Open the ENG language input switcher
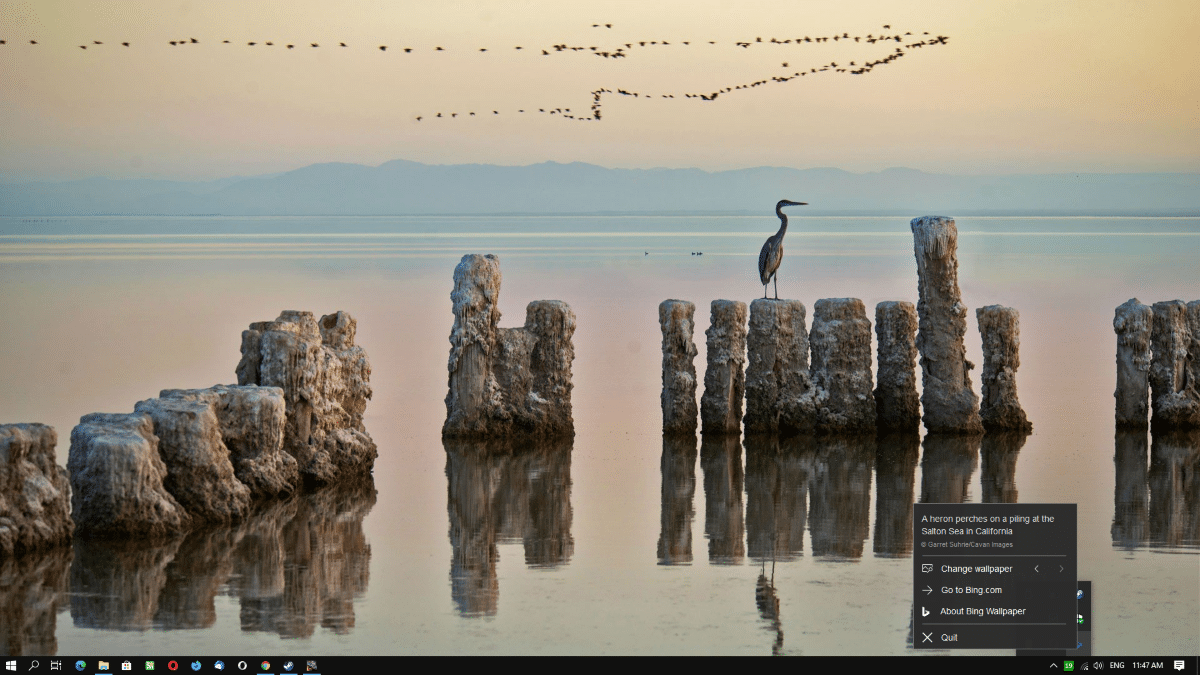Image resolution: width=1200 pixels, height=675 pixels. point(1117,665)
